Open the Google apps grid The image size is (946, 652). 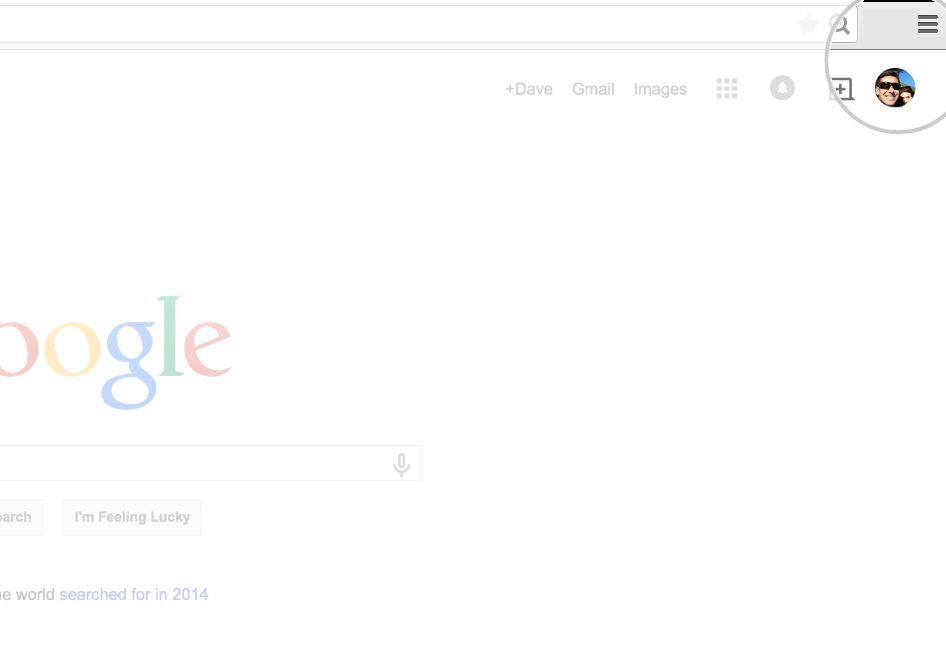point(726,89)
